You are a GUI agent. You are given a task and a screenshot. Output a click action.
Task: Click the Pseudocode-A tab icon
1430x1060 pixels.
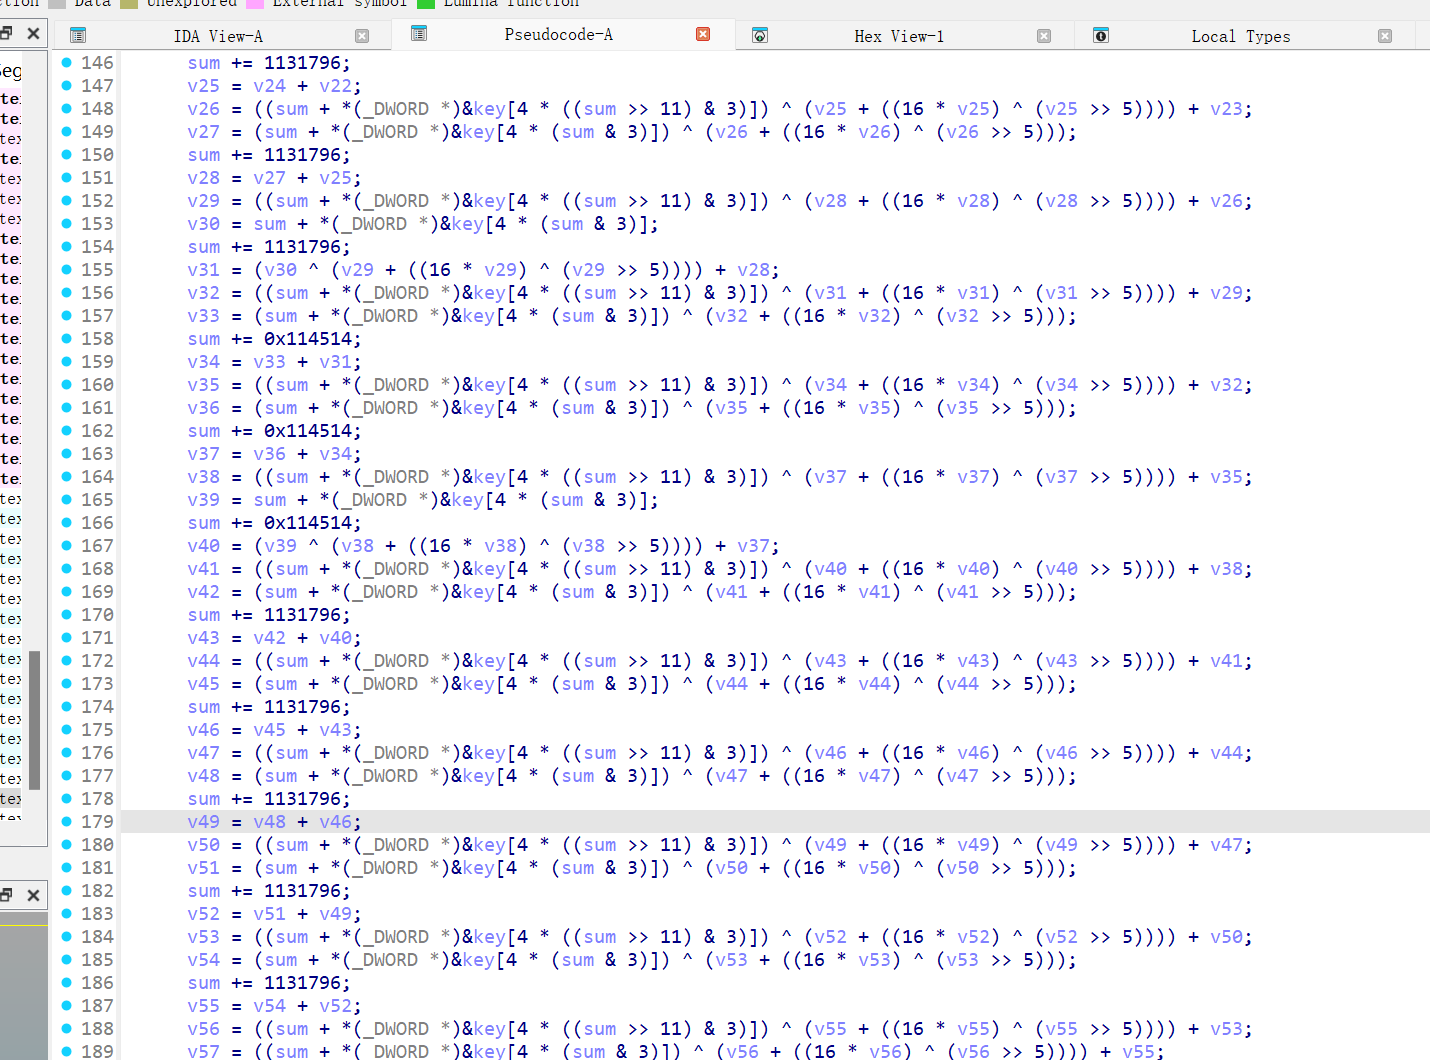(x=419, y=34)
